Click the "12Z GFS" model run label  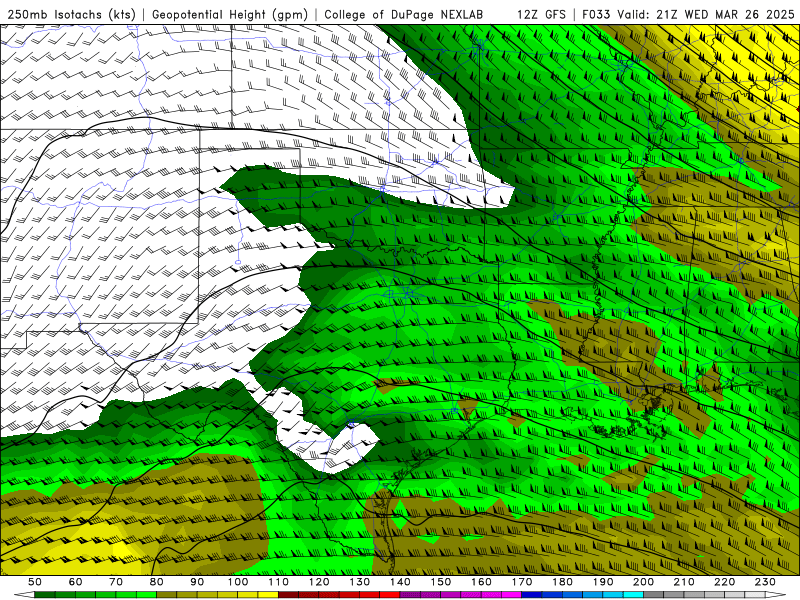(x=541, y=15)
